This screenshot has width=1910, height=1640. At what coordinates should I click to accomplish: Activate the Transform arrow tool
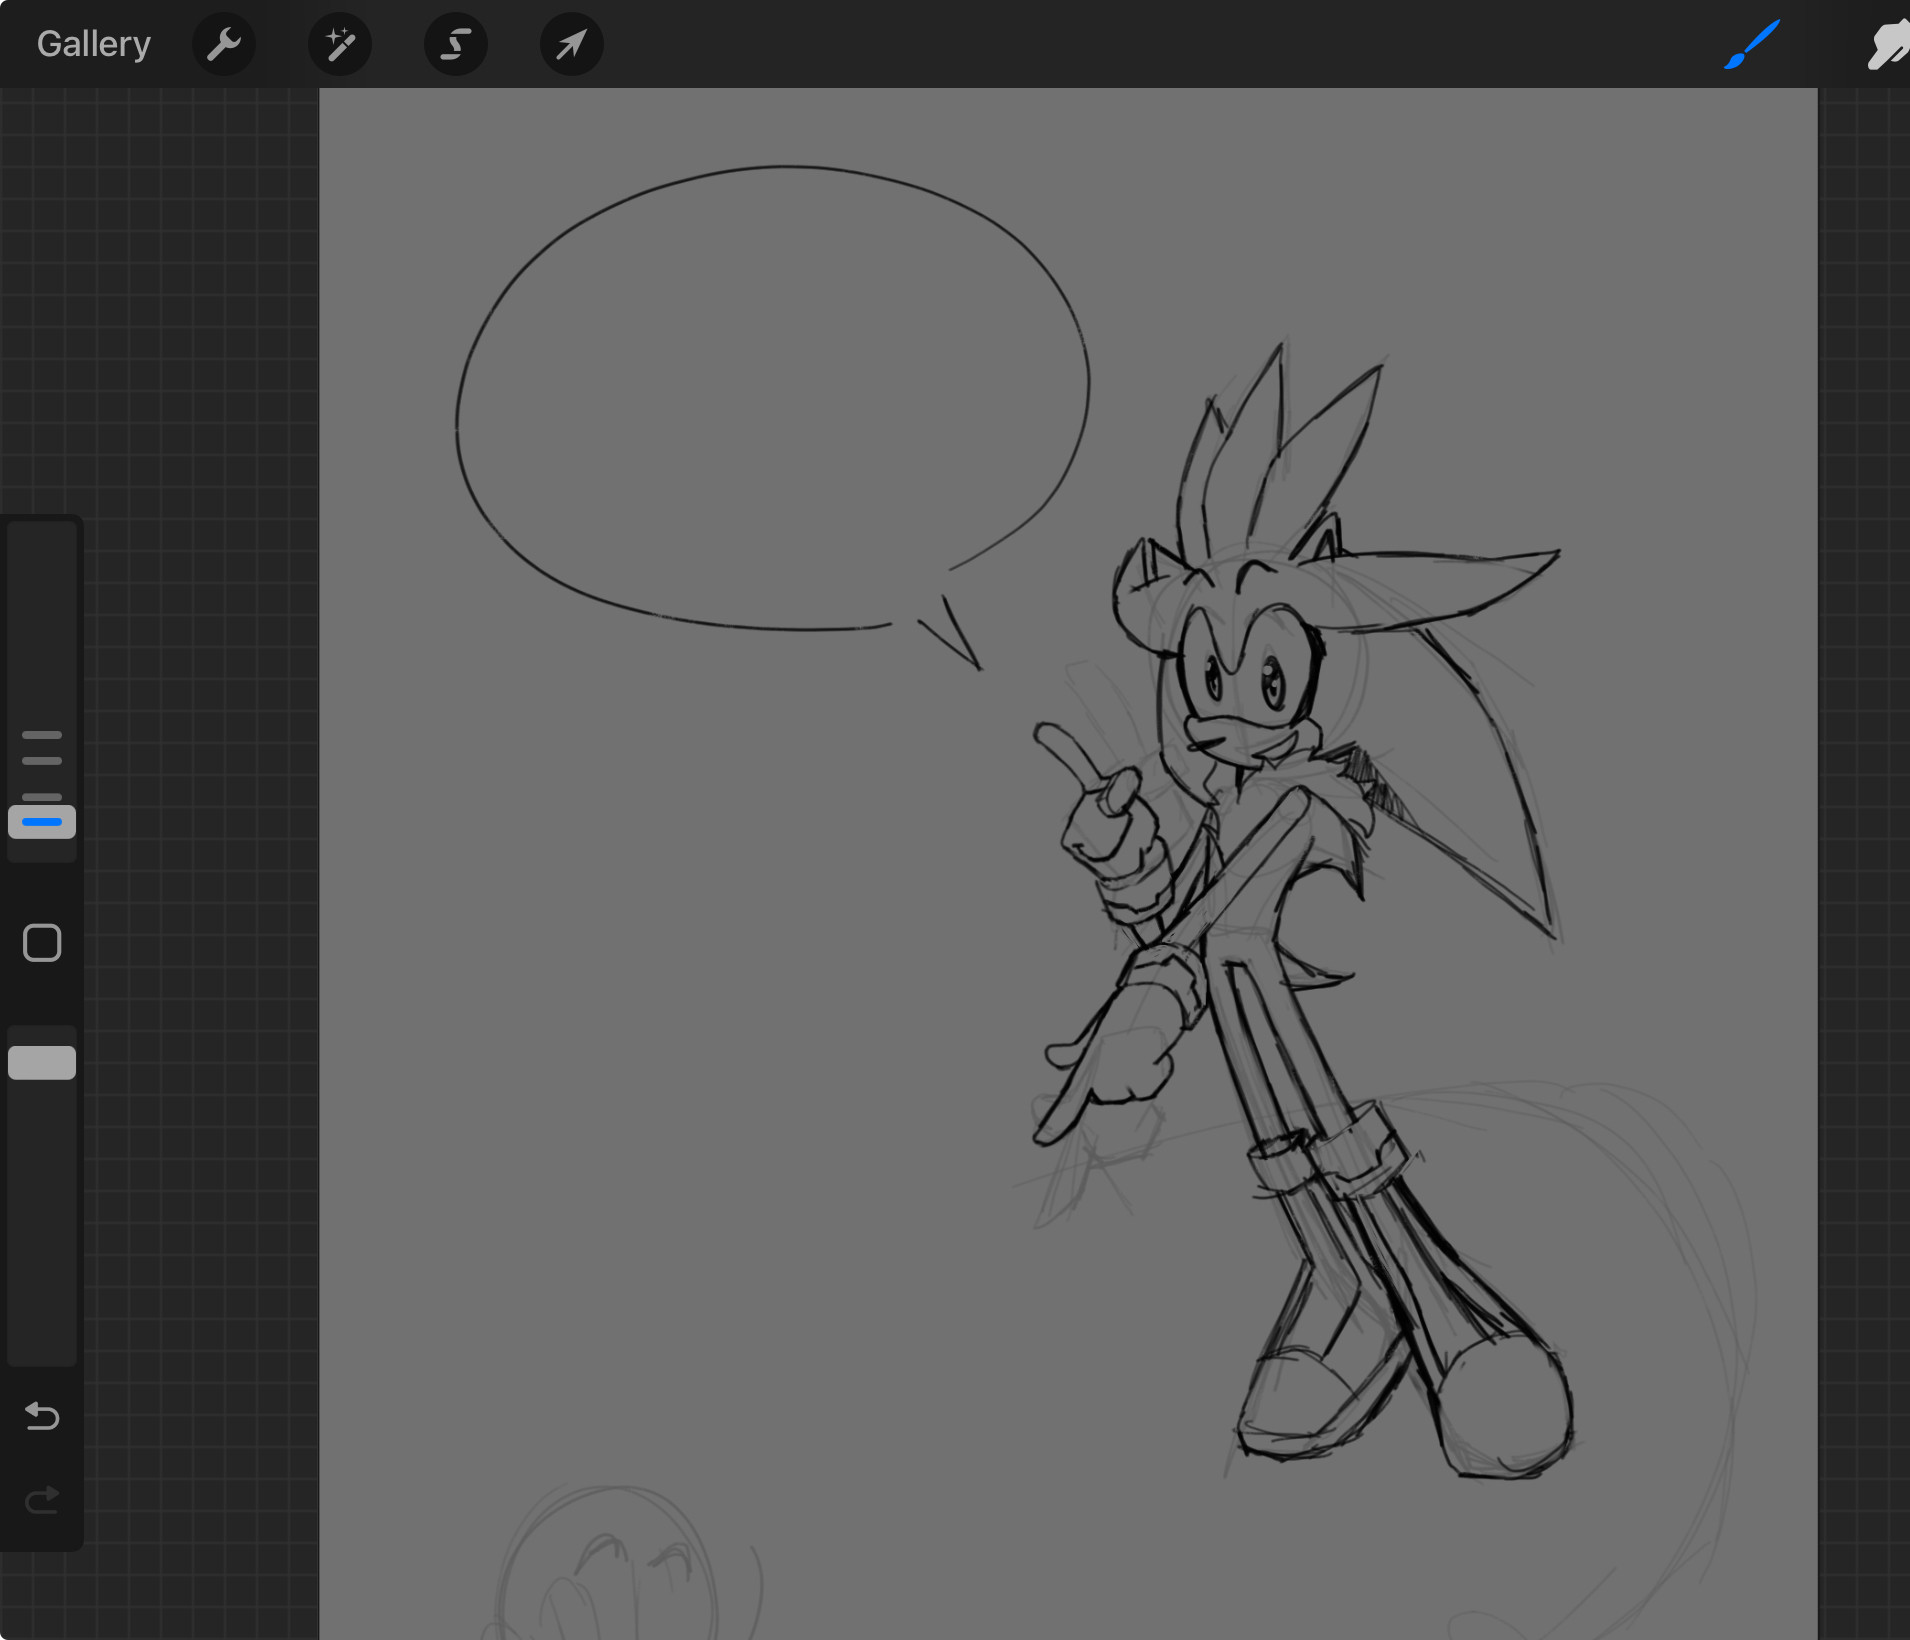pos(572,44)
